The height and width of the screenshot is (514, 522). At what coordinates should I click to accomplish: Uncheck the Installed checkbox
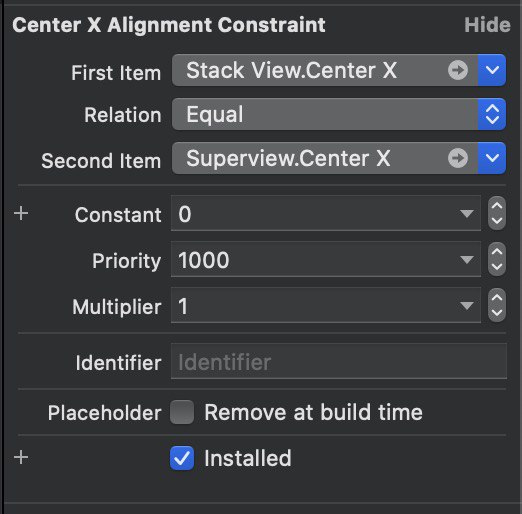pos(182,458)
